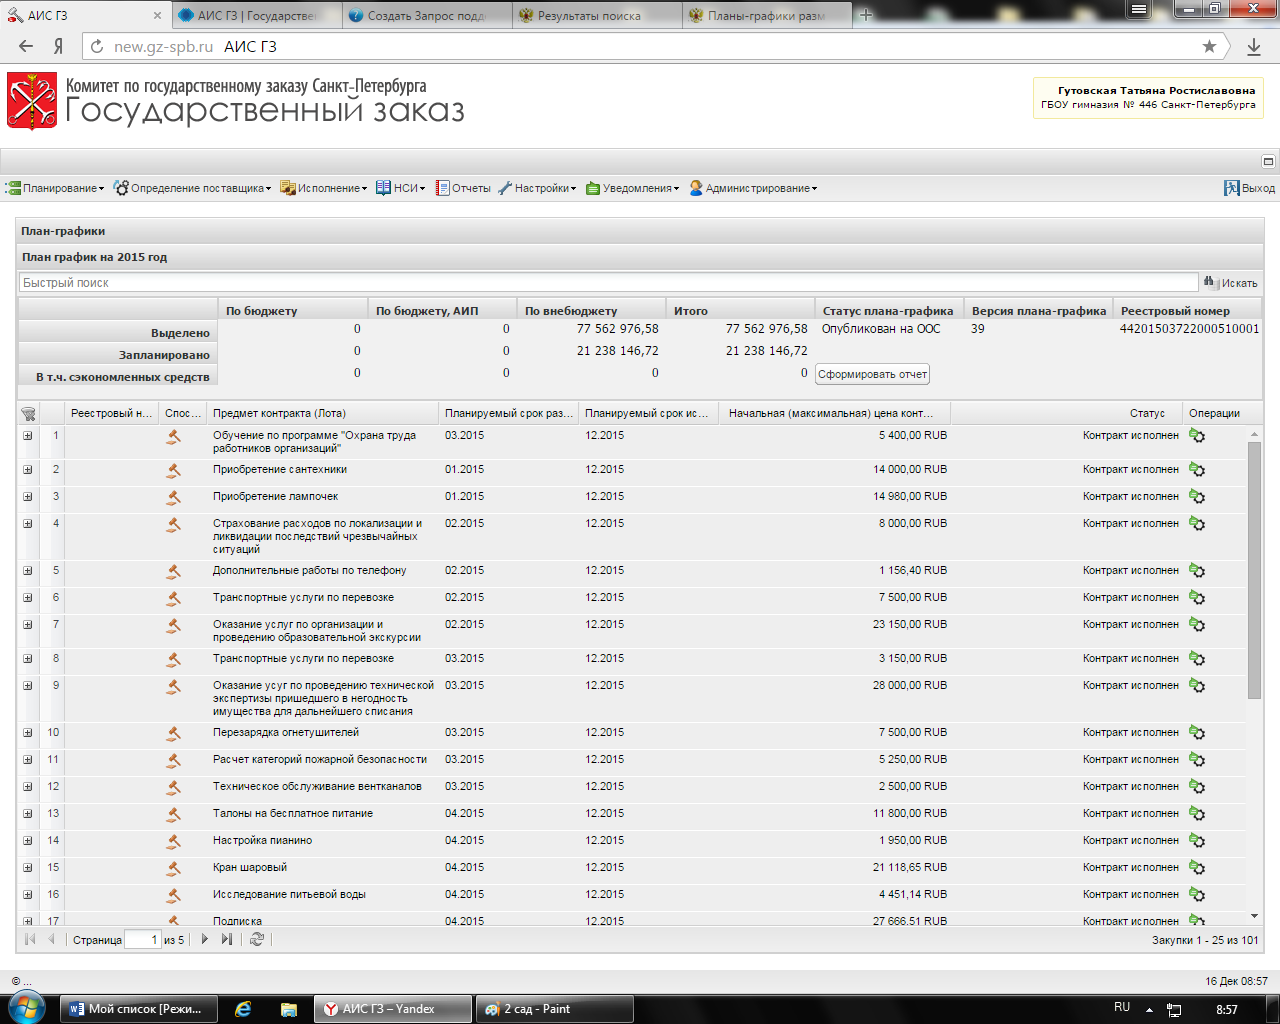
Task: Click the Сформировать отчет button
Action: pos(873,374)
